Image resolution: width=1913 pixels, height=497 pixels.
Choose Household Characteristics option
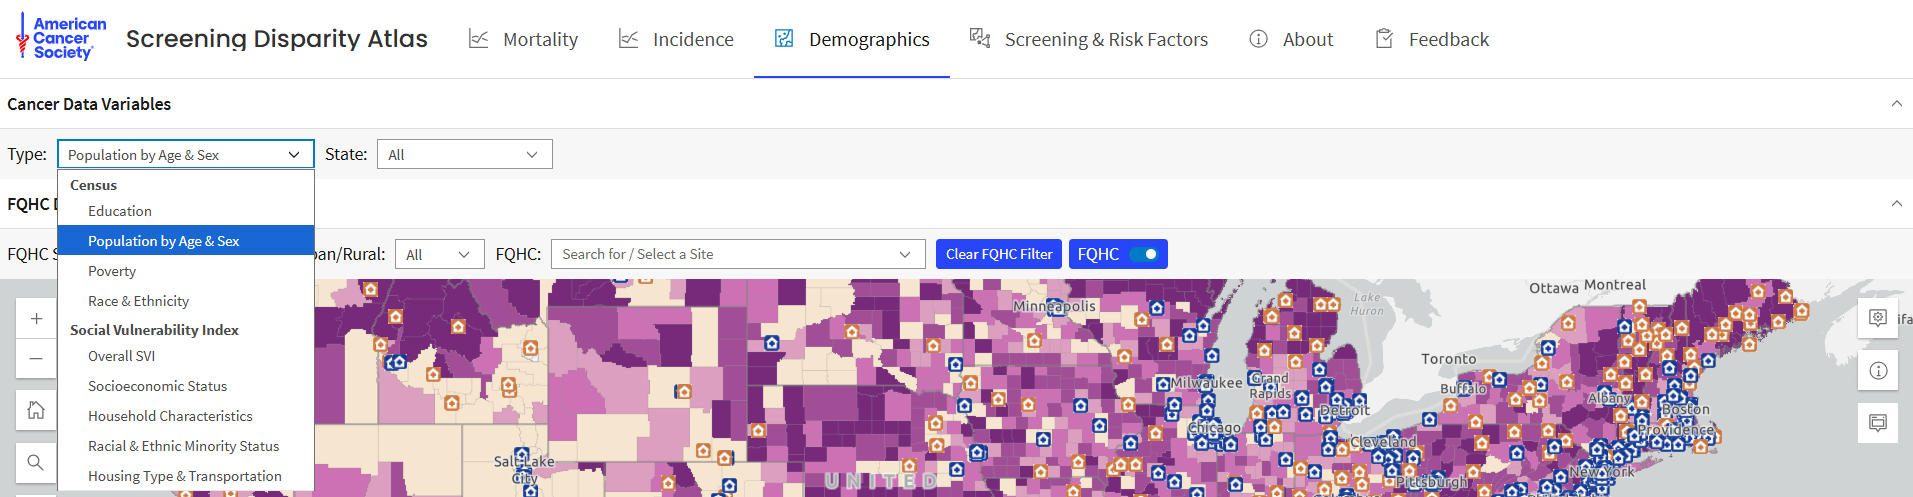[x=186, y=416]
